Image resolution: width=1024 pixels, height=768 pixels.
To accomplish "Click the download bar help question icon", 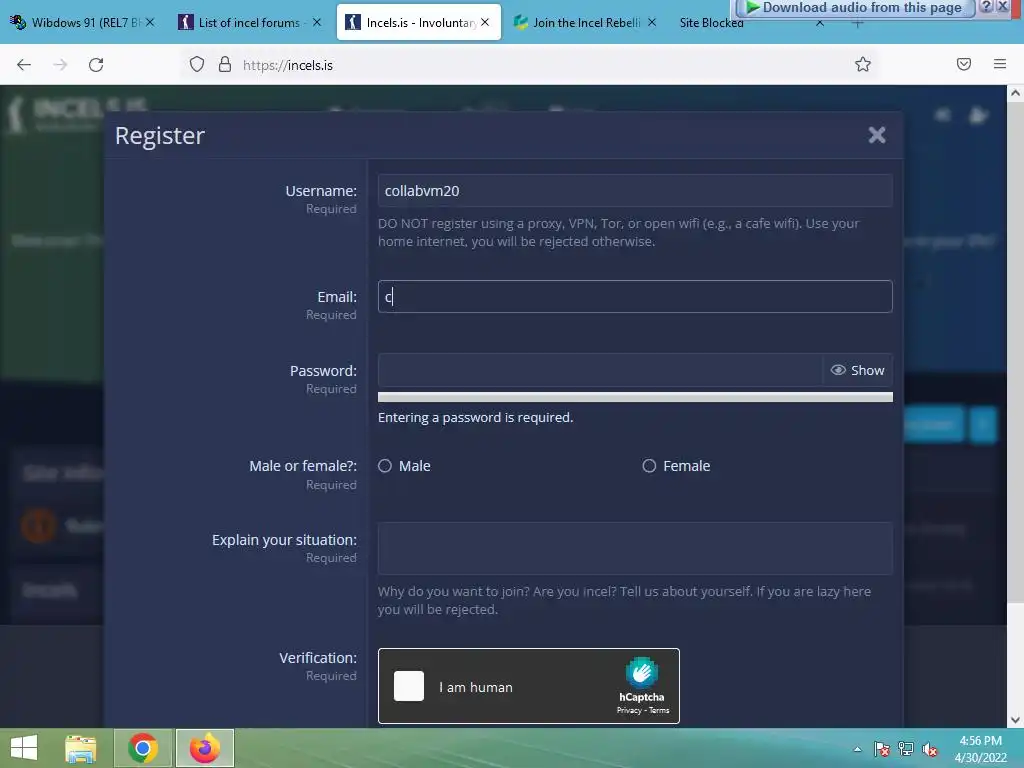I will pos(987,7).
